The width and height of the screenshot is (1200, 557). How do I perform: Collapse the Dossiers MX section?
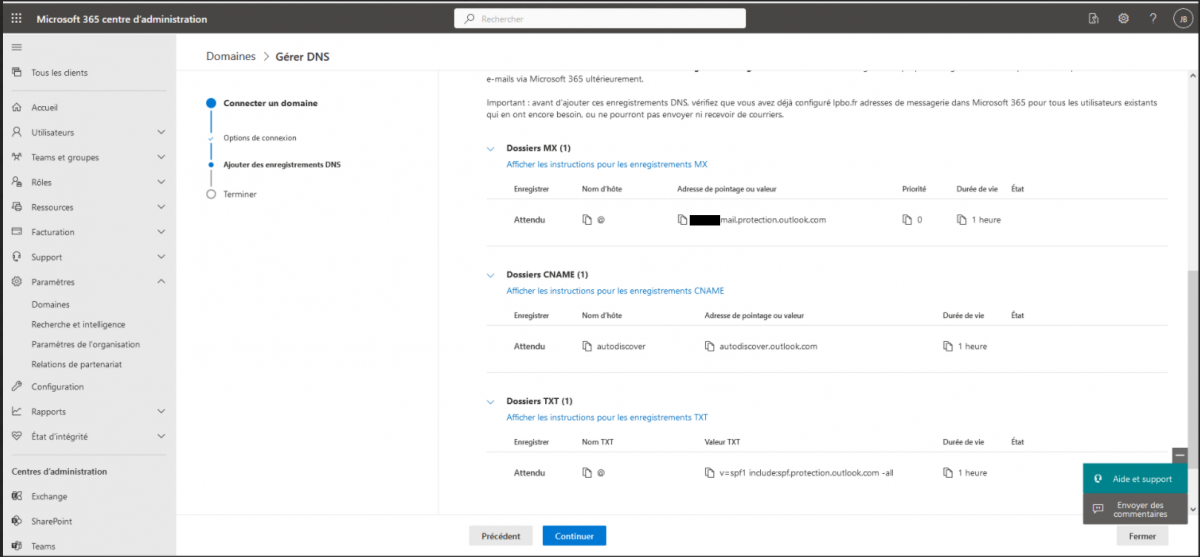pos(491,148)
